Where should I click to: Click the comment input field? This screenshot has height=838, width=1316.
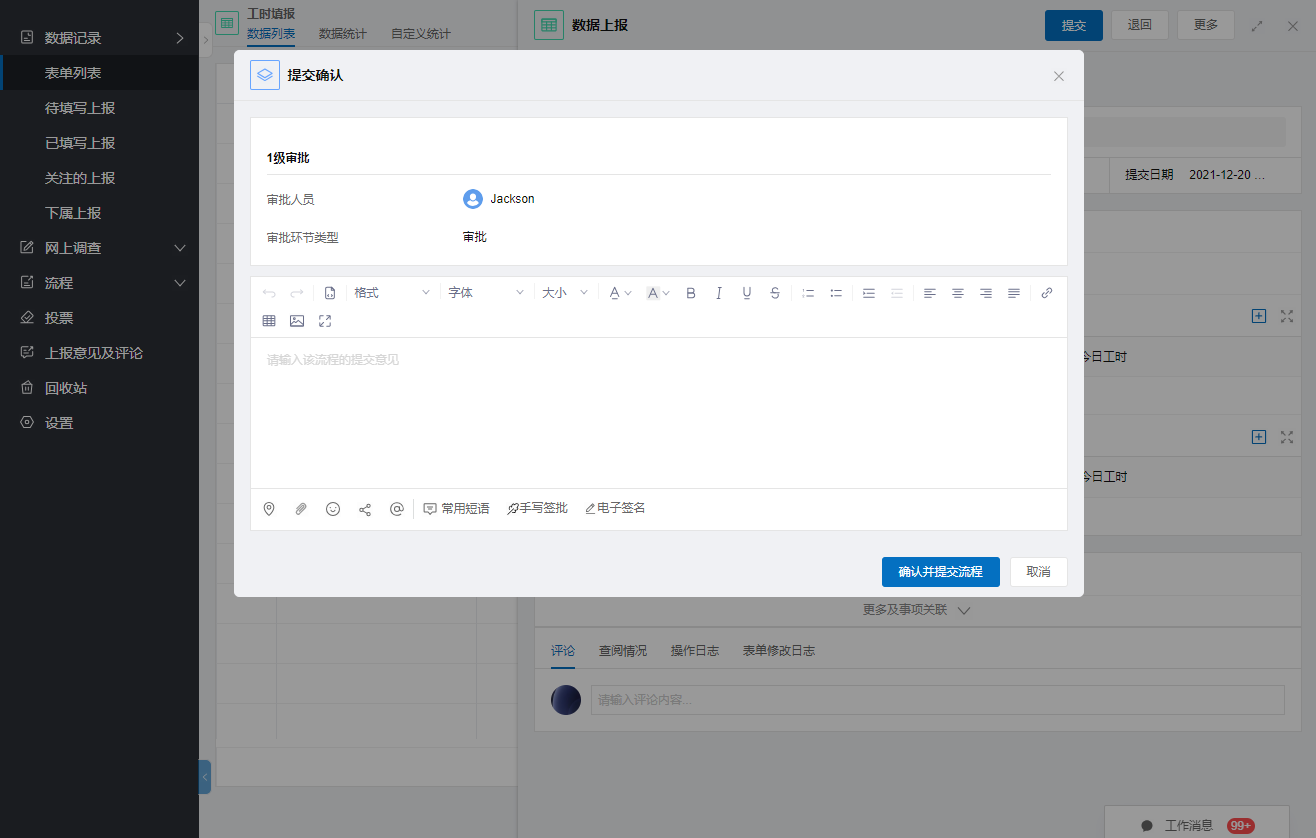click(x=937, y=700)
